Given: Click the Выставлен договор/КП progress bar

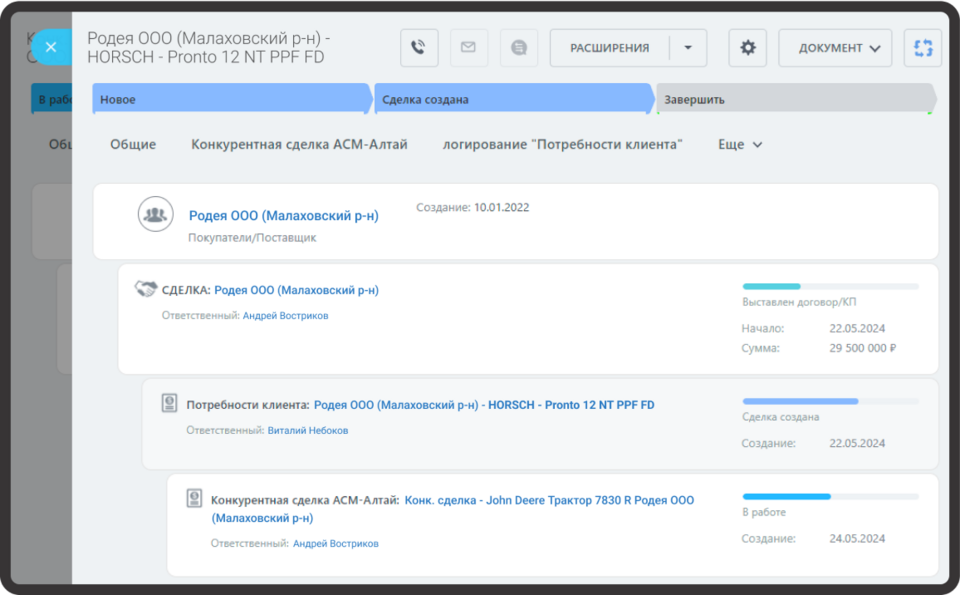Looking at the screenshot, I should coord(830,287).
